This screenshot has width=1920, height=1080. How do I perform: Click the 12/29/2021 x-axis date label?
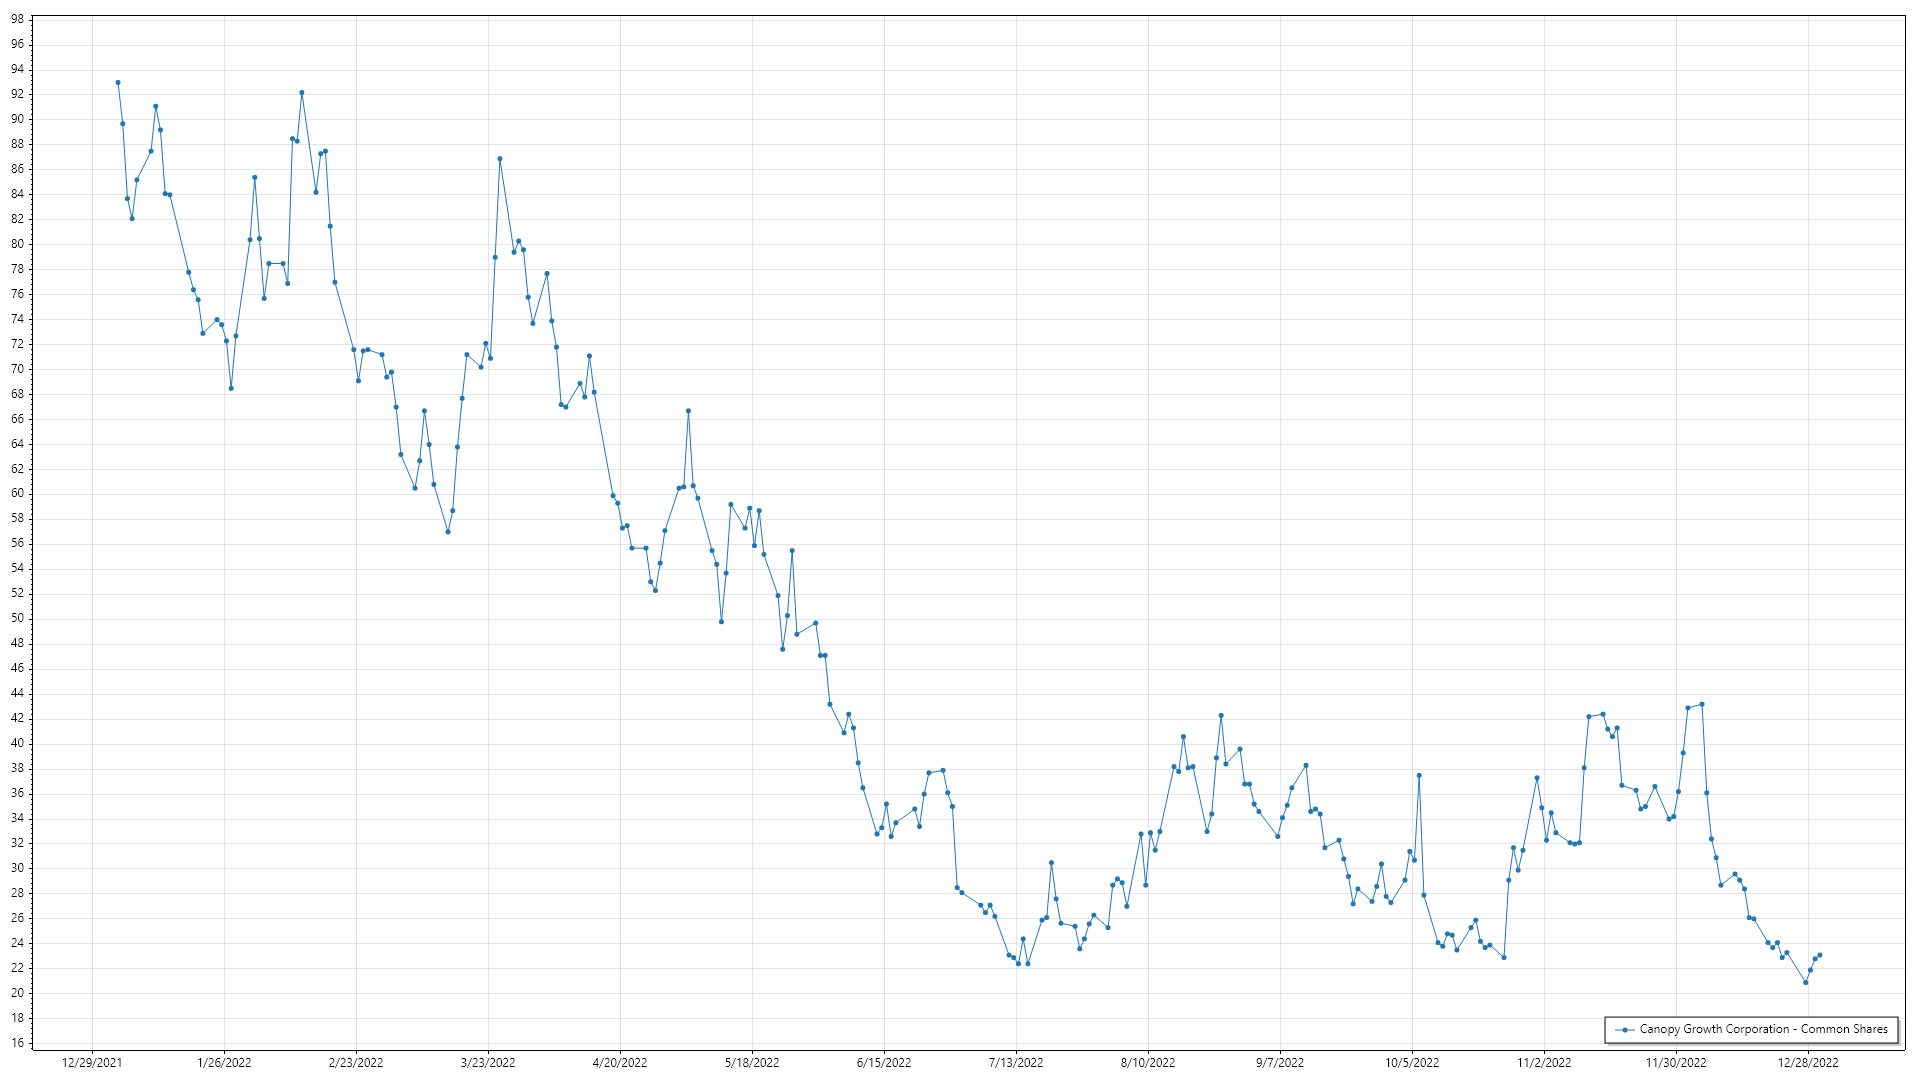tap(92, 1062)
